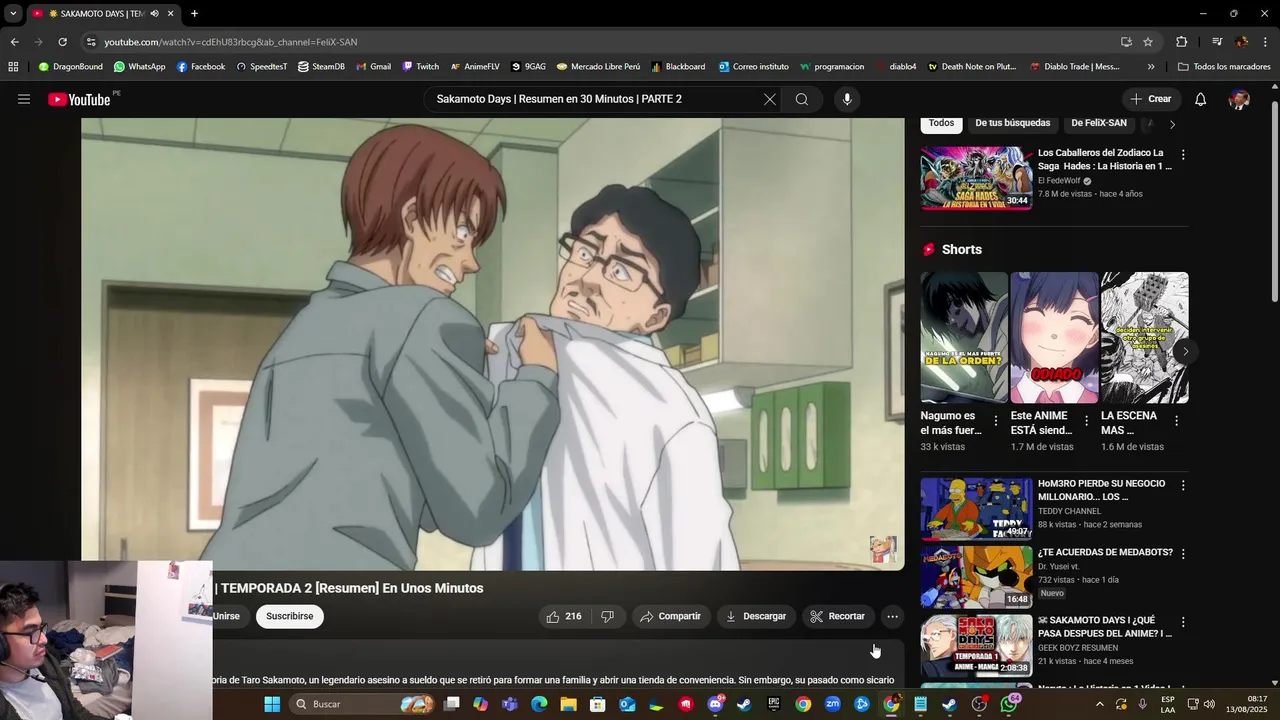Open options for LA ESCENA MAS short
Image resolution: width=1280 pixels, height=720 pixels.
[1176, 421]
